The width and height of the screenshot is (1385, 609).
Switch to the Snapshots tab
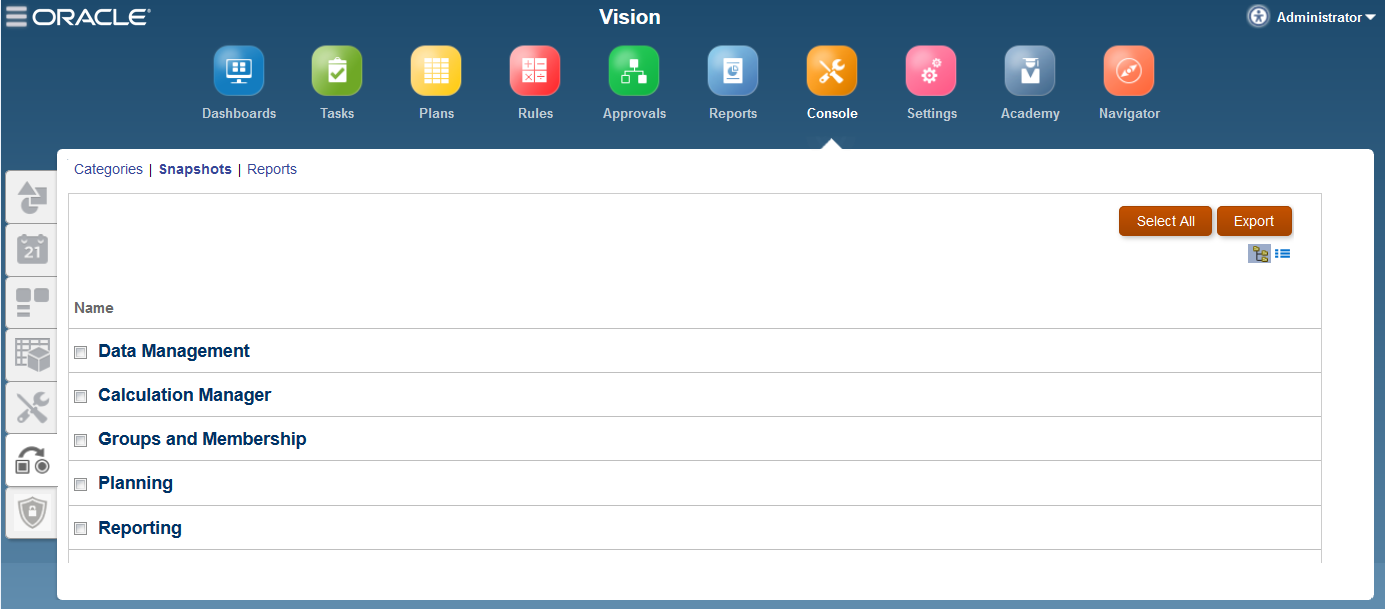(x=195, y=169)
